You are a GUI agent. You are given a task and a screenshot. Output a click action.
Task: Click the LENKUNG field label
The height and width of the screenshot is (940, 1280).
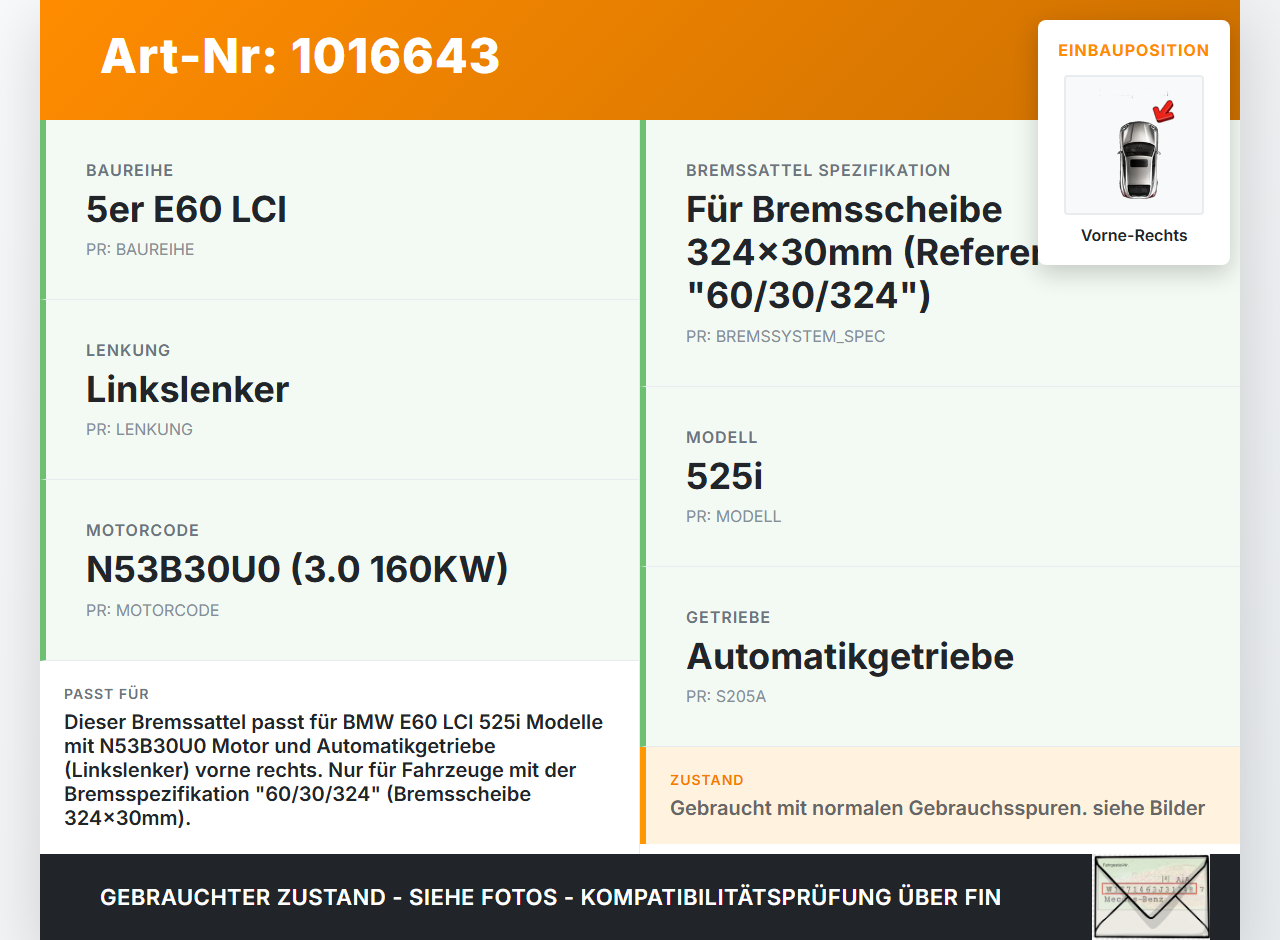point(128,351)
